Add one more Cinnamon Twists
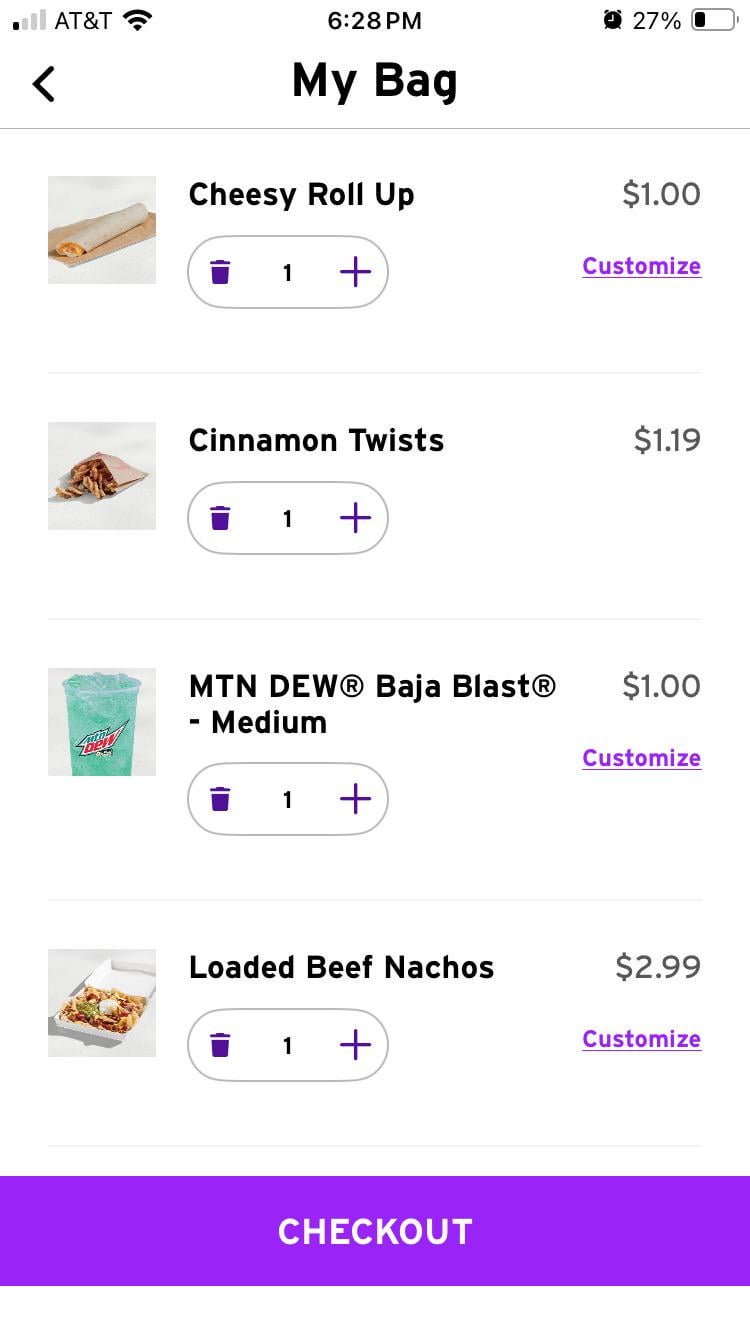Viewport: 750px width, 1334px height. [x=355, y=518]
